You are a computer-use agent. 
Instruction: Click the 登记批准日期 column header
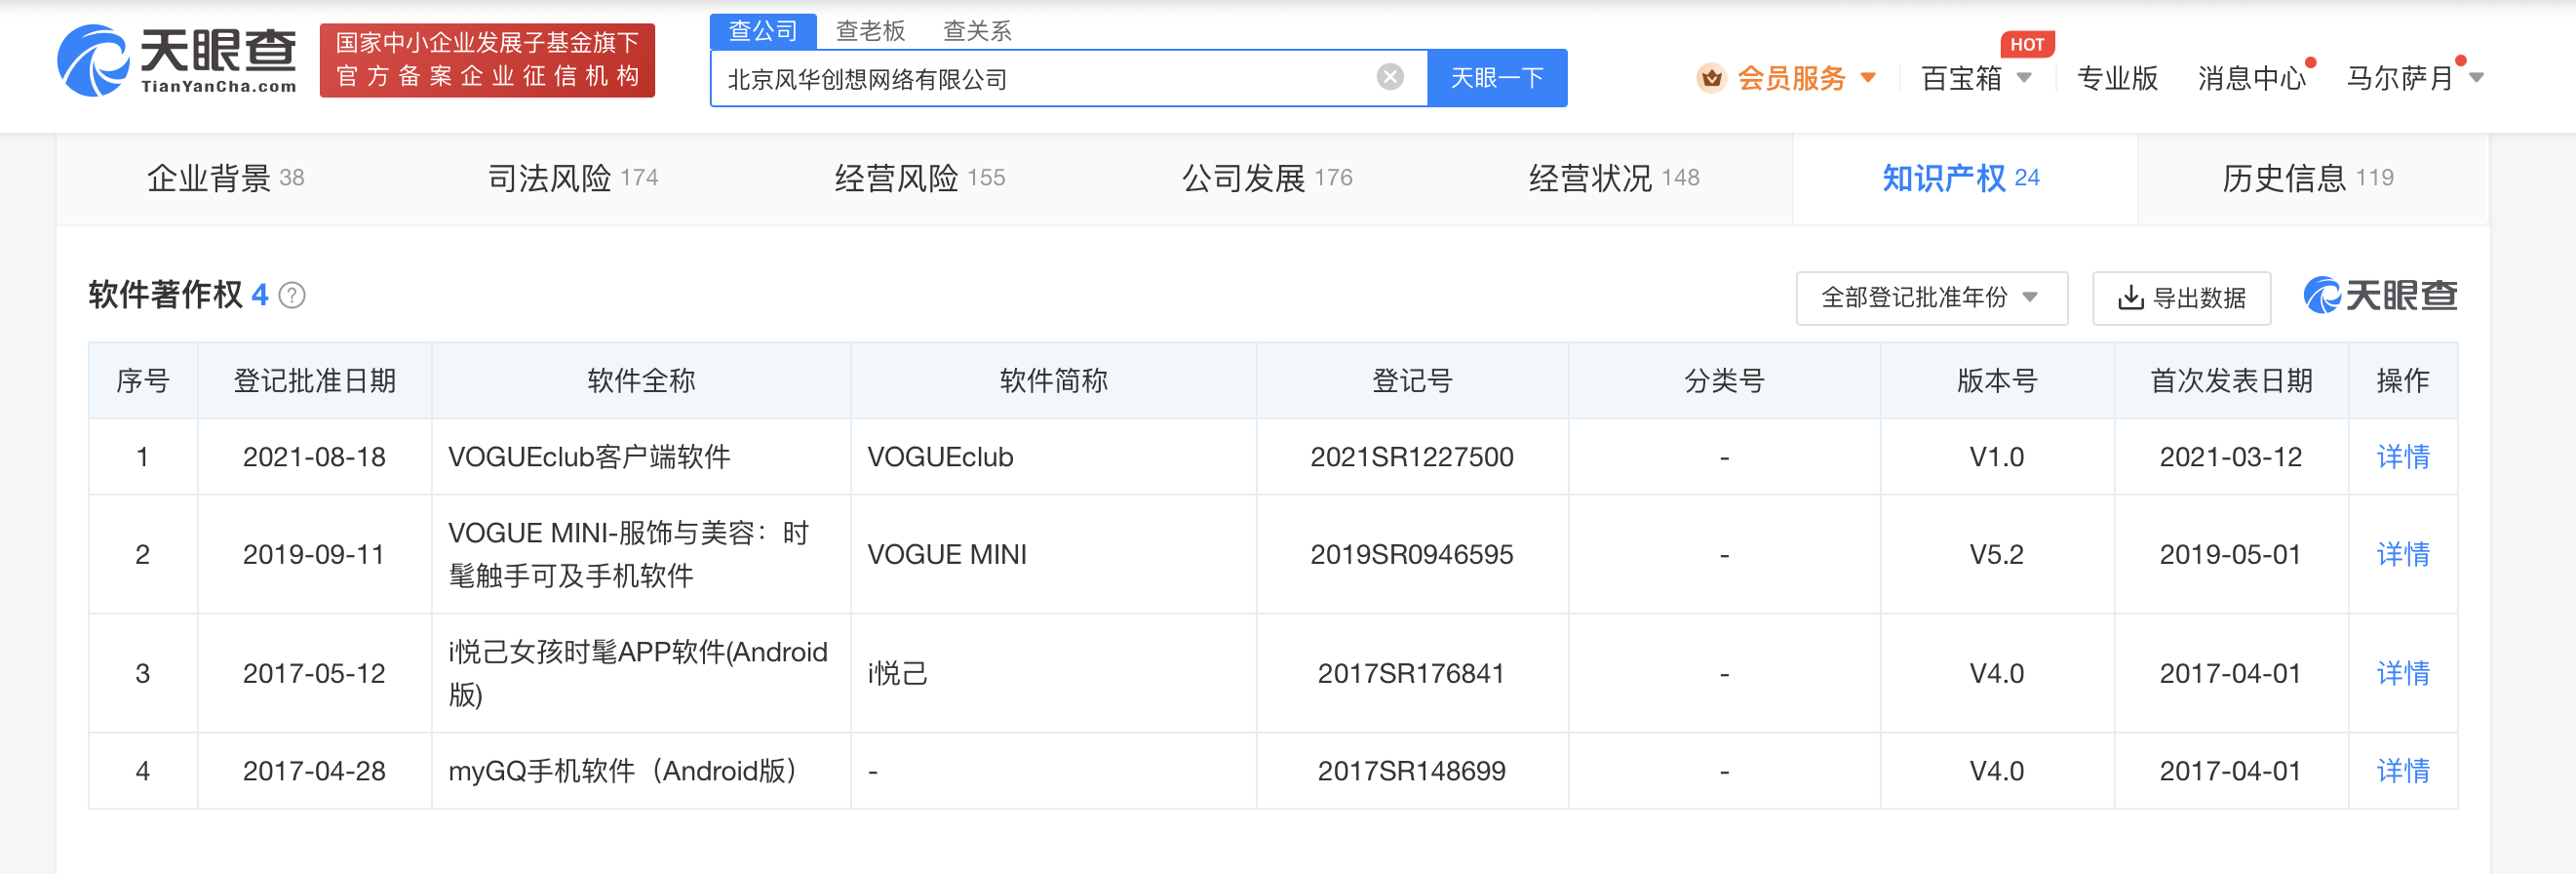314,381
